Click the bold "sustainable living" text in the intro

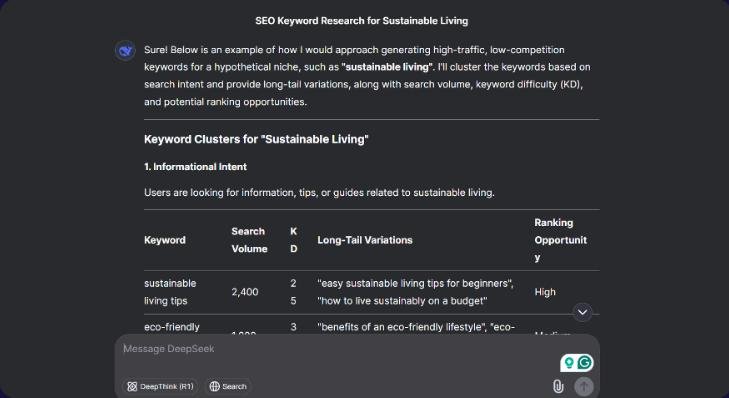387,67
